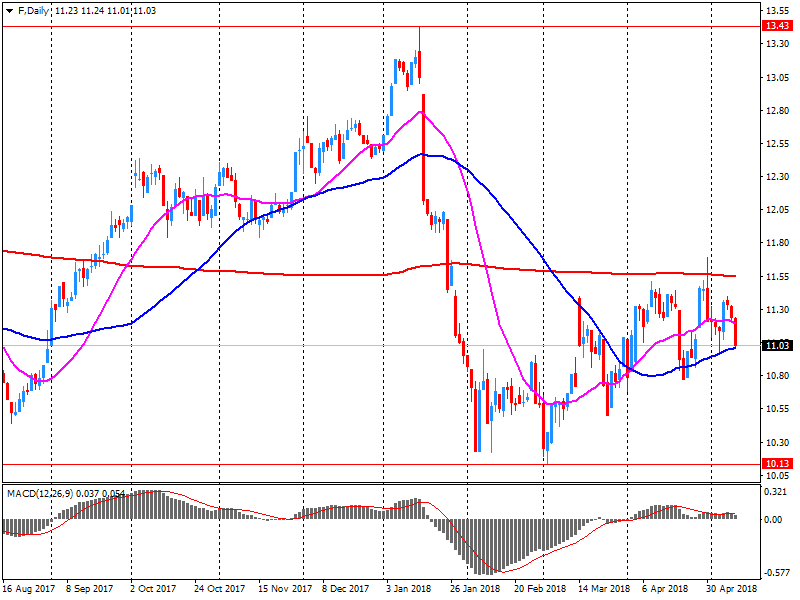Click the 13.05 price scale value
The image size is (800, 600).
(x=778, y=78)
